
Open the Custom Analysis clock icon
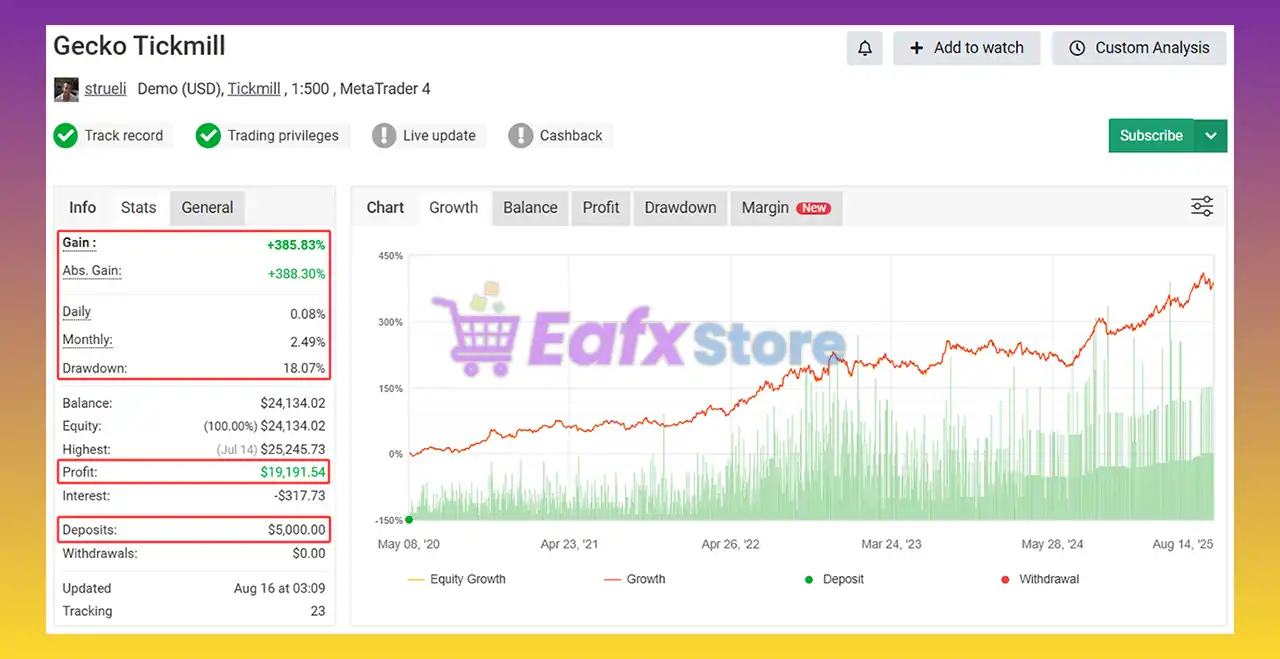click(x=1077, y=47)
